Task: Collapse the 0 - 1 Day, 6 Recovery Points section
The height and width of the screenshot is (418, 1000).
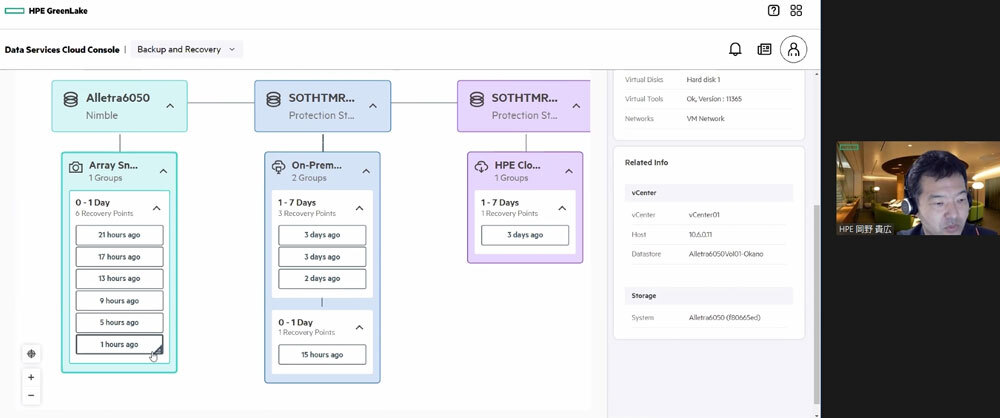Action: click(x=156, y=208)
